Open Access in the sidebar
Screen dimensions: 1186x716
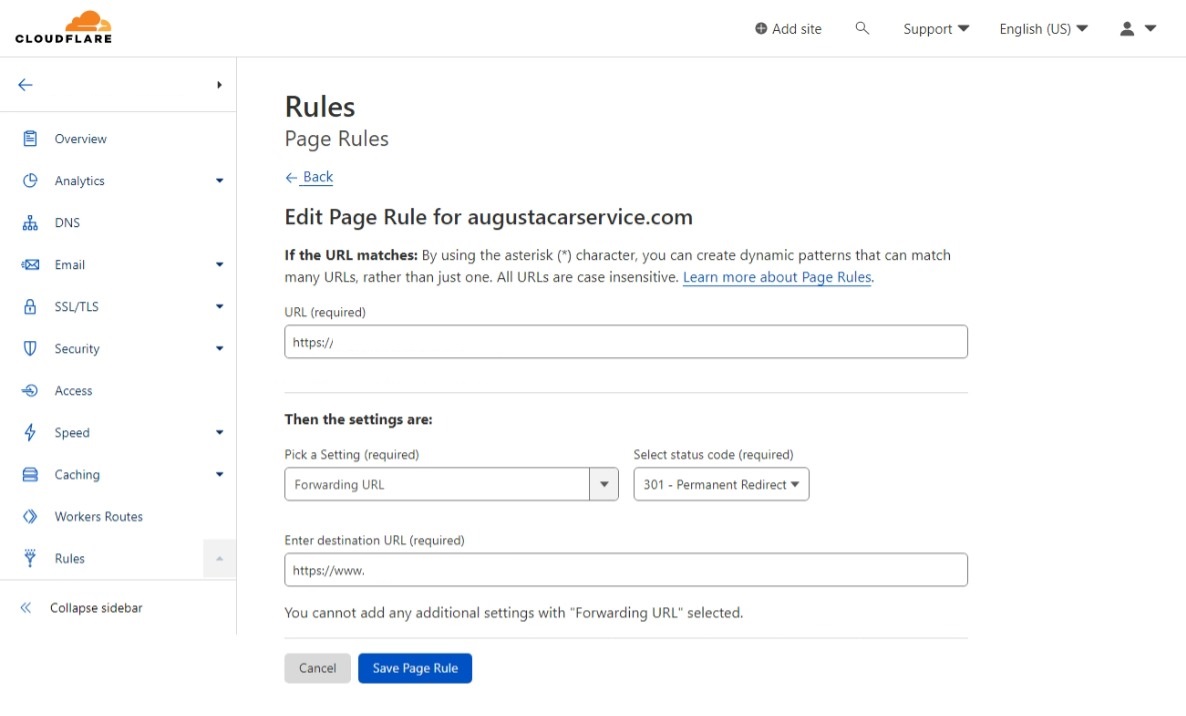(73, 391)
